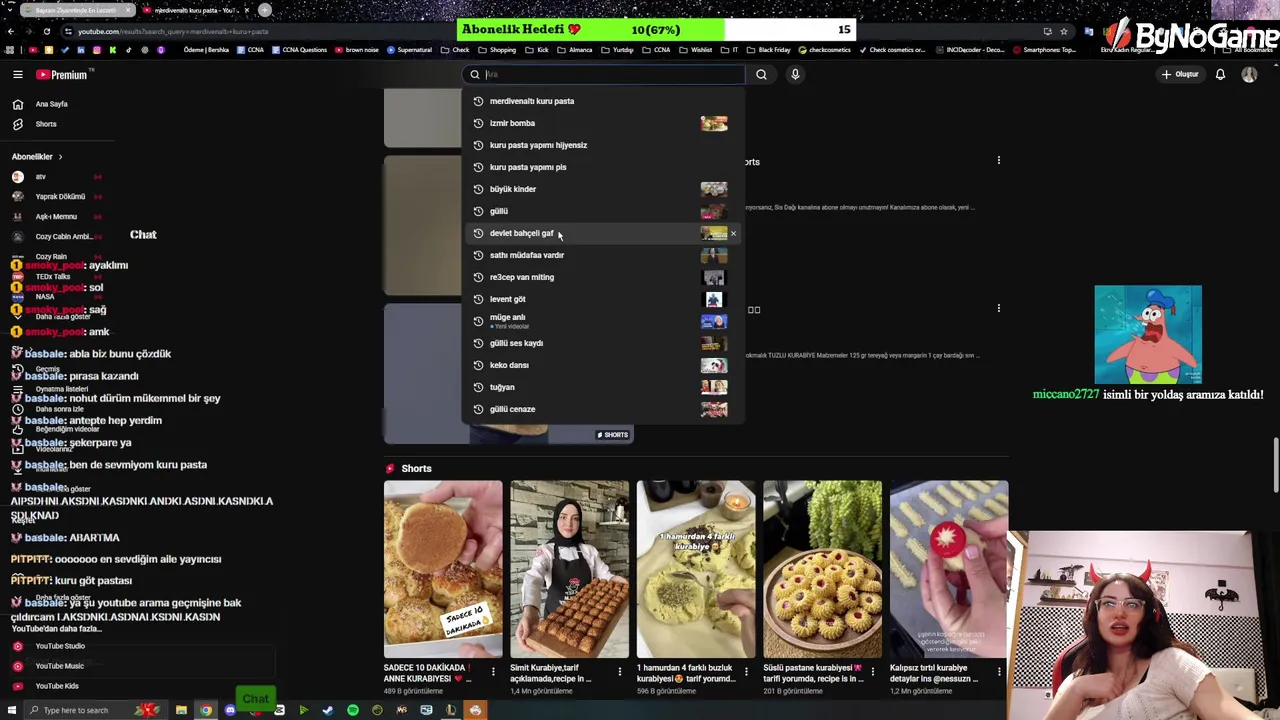The width and height of the screenshot is (1280, 720).
Task: Open the Black Friday bookmarks folder
Action: coord(770,50)
